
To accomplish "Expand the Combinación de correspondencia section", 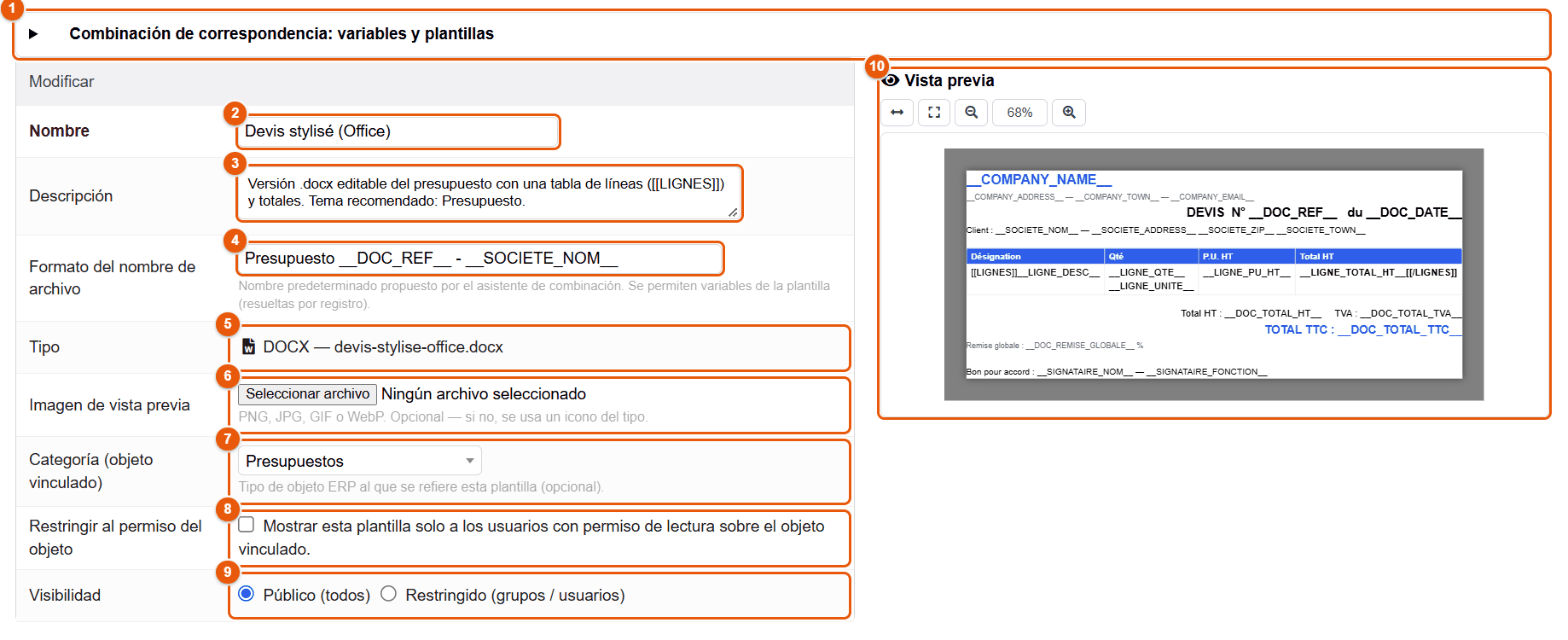I will [33, 33].
